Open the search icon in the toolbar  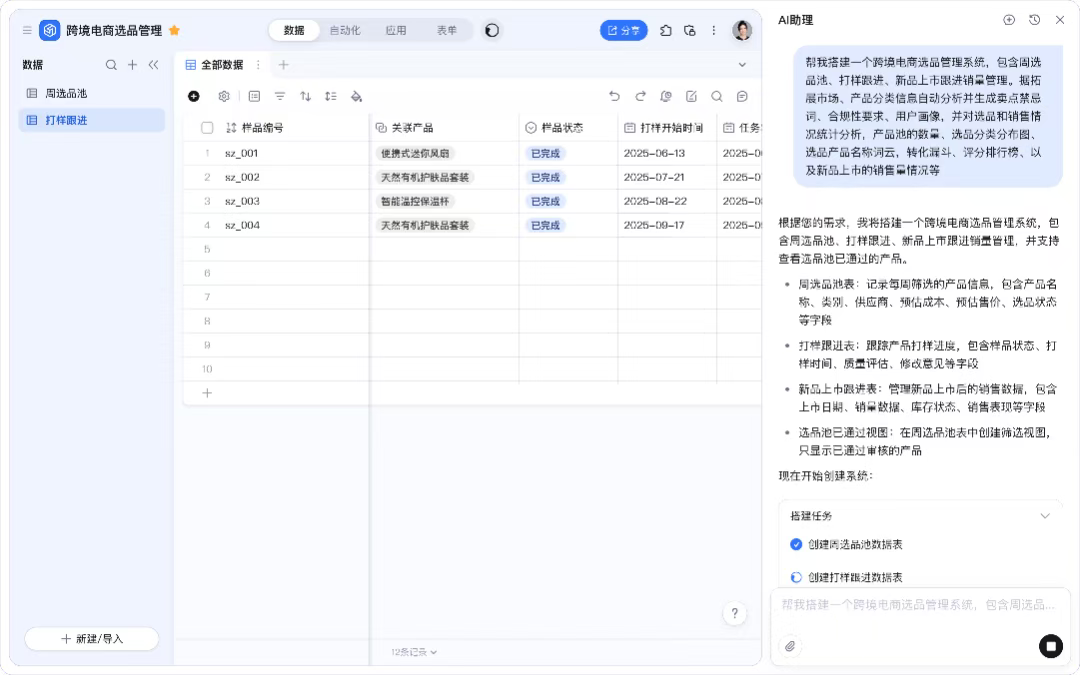[719, 96]
